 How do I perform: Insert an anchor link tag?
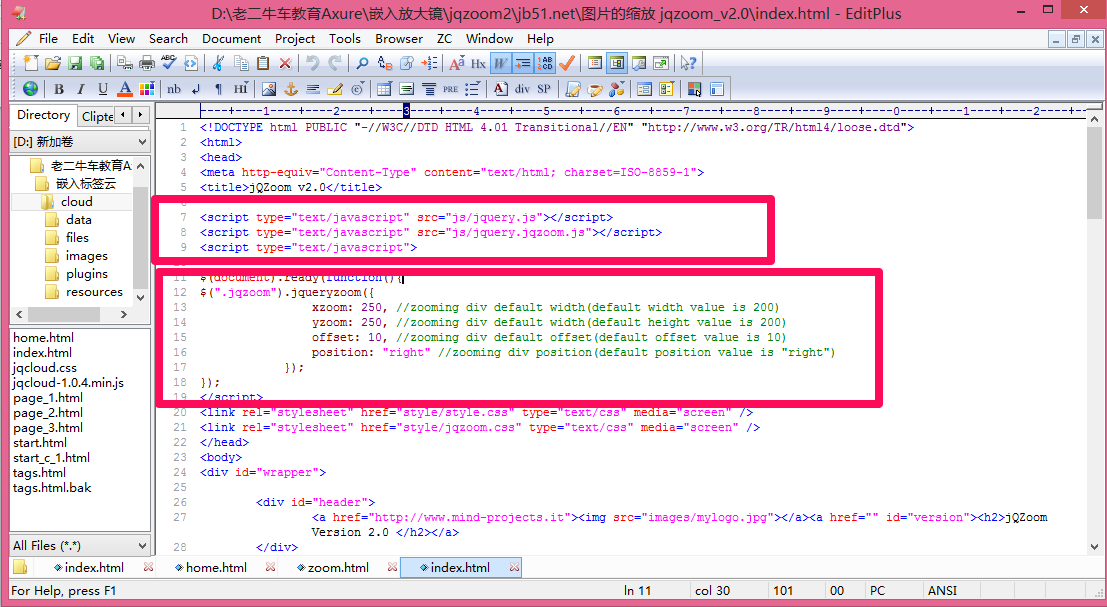(x=291, y=89)
